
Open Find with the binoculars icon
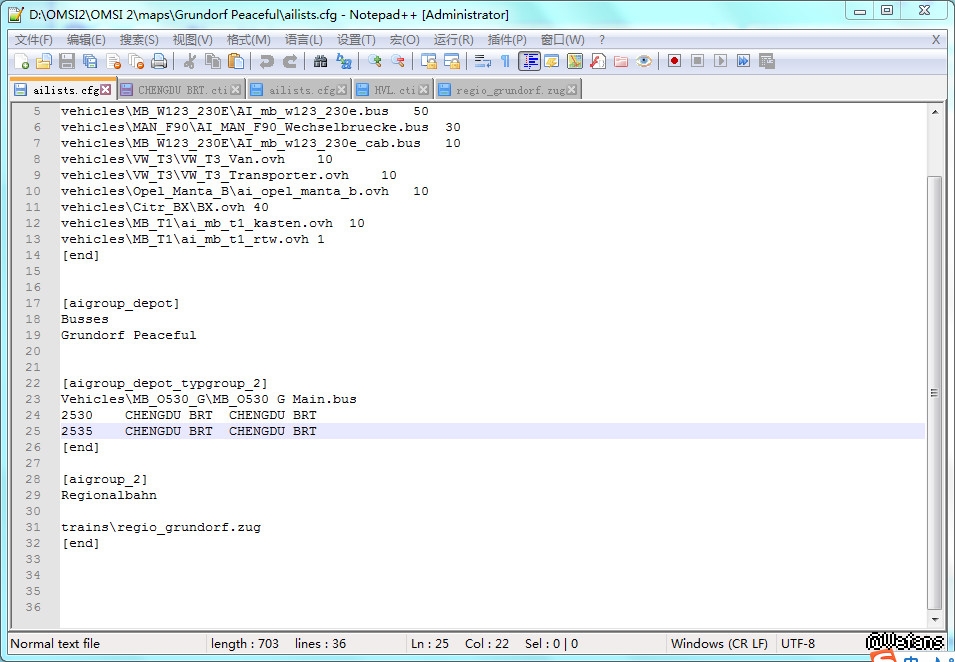pyautogui.click(x=320, y=62)
